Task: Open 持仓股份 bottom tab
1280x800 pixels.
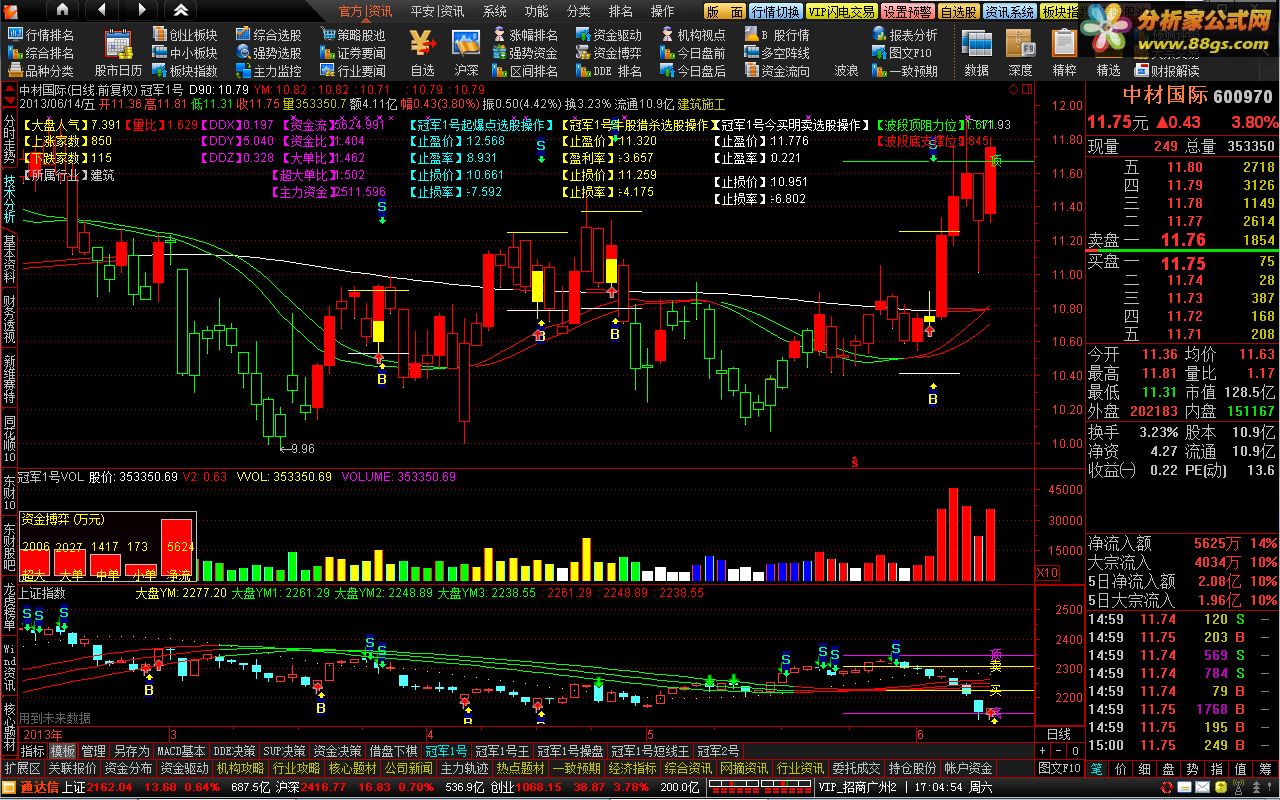Action: (x=912, y=768)
